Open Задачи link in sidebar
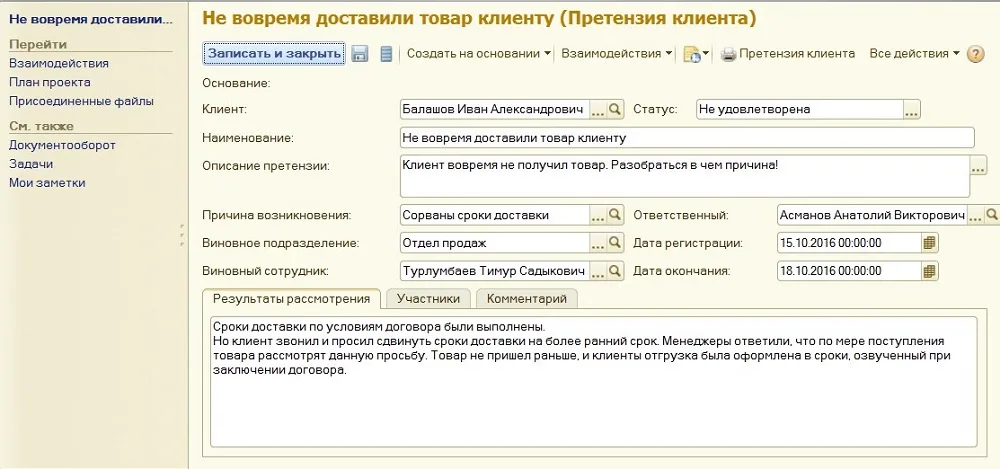 coord(31,164)
